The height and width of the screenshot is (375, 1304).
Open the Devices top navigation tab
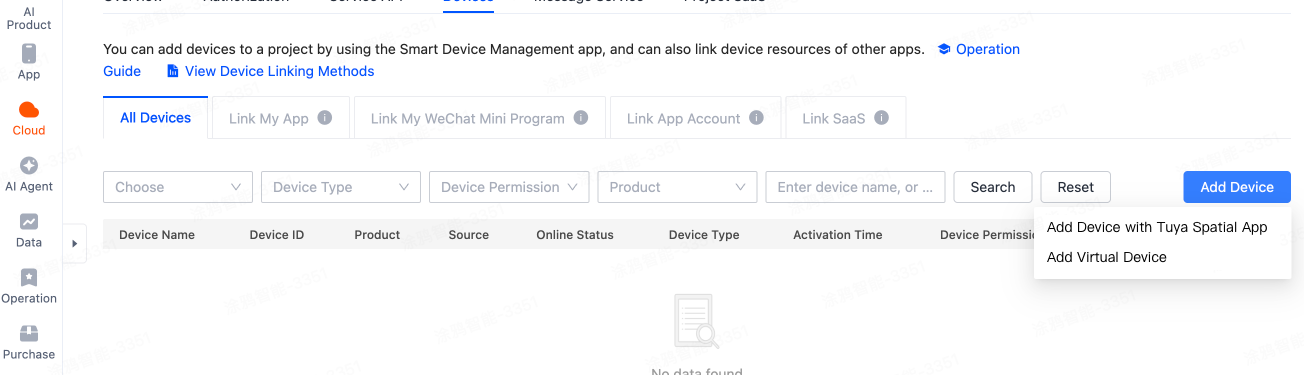click(x=468, y=3)
